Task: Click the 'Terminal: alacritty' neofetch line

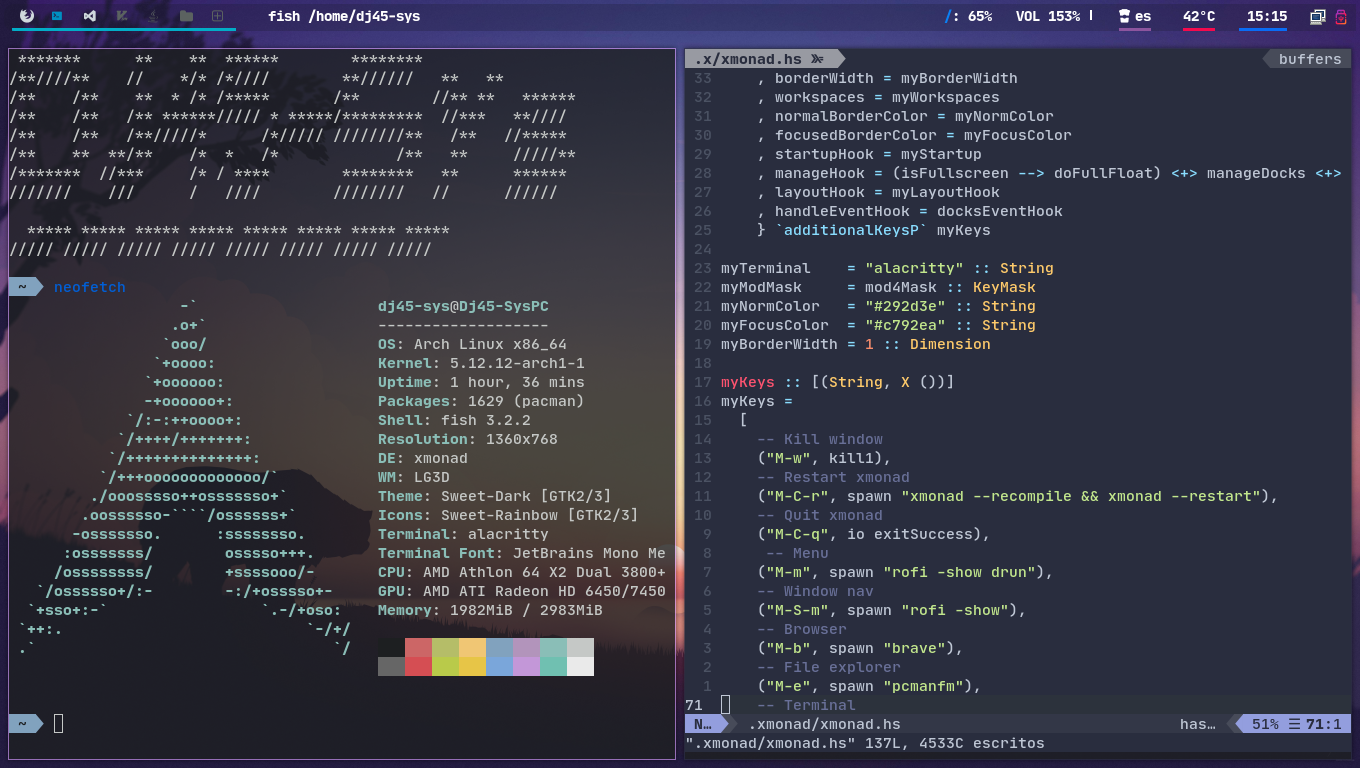Action: tap(463, 534)
